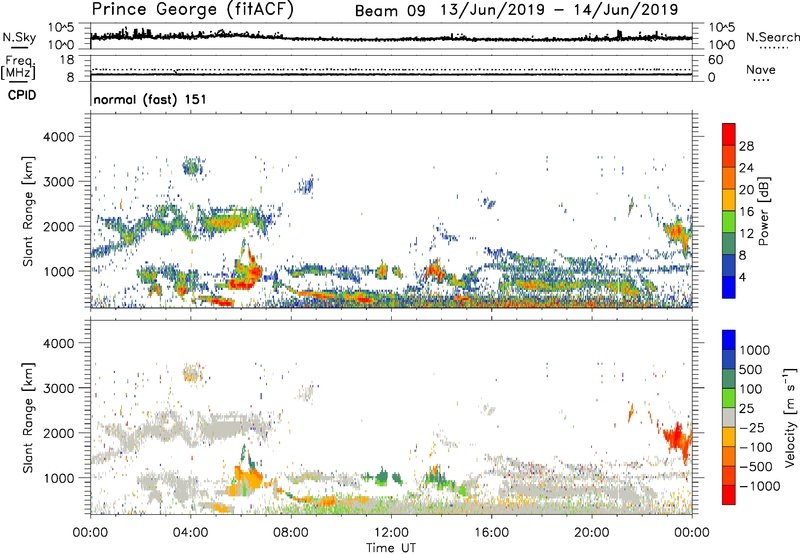The height and width of the screenshot is (554, 800).
Task: Click the '4' tick on the Power scale
Action: point(743,278)
